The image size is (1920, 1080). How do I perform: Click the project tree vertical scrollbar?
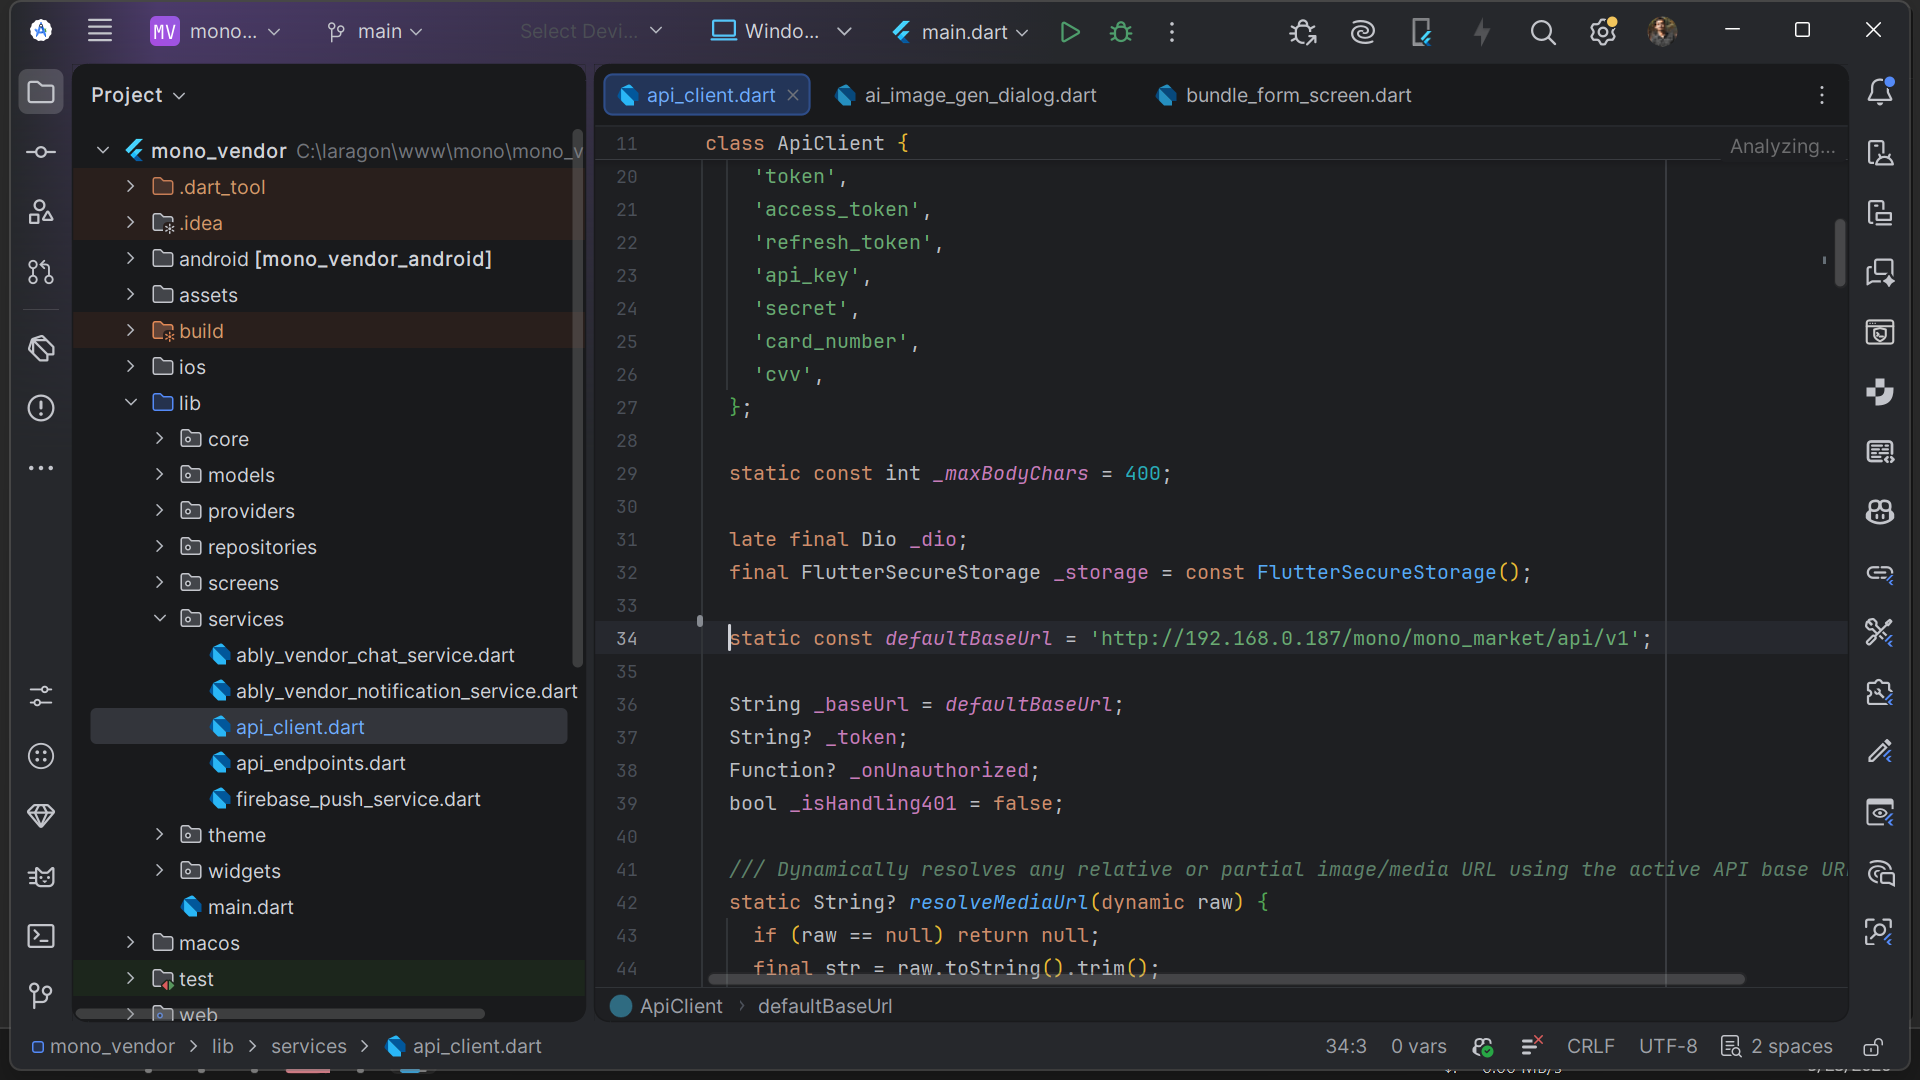click(x=577, y=397)
